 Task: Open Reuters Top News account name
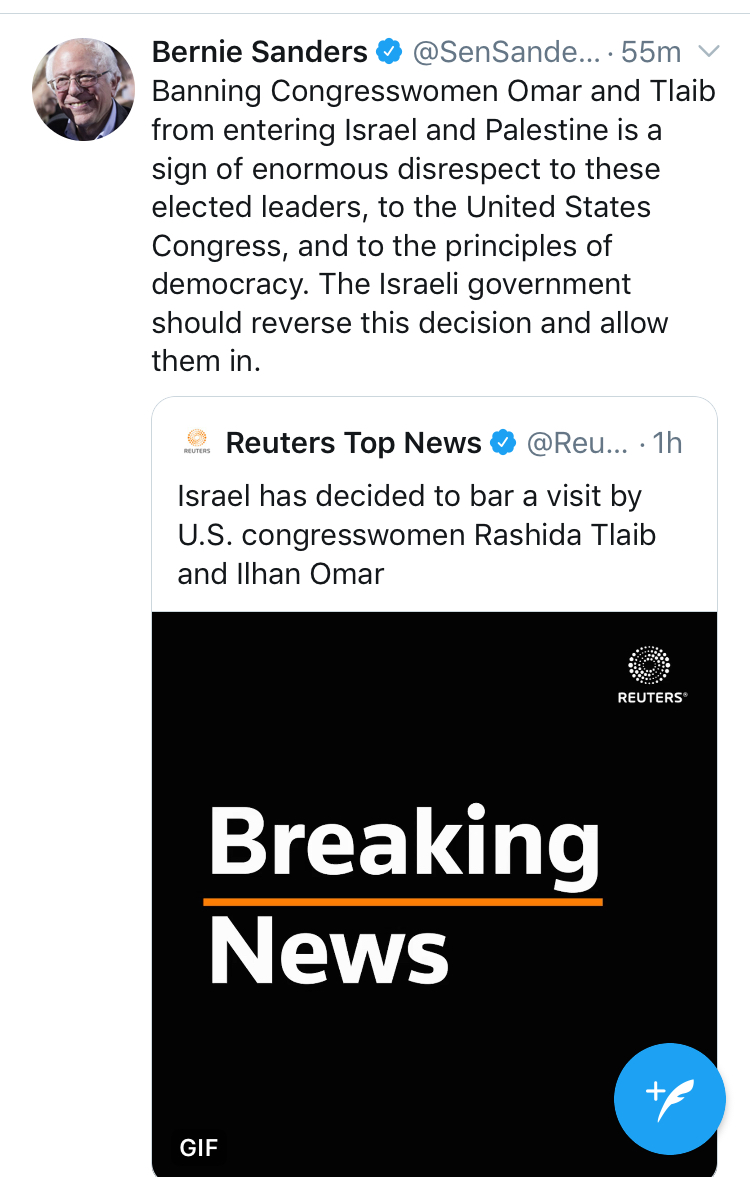coord(354,443)
